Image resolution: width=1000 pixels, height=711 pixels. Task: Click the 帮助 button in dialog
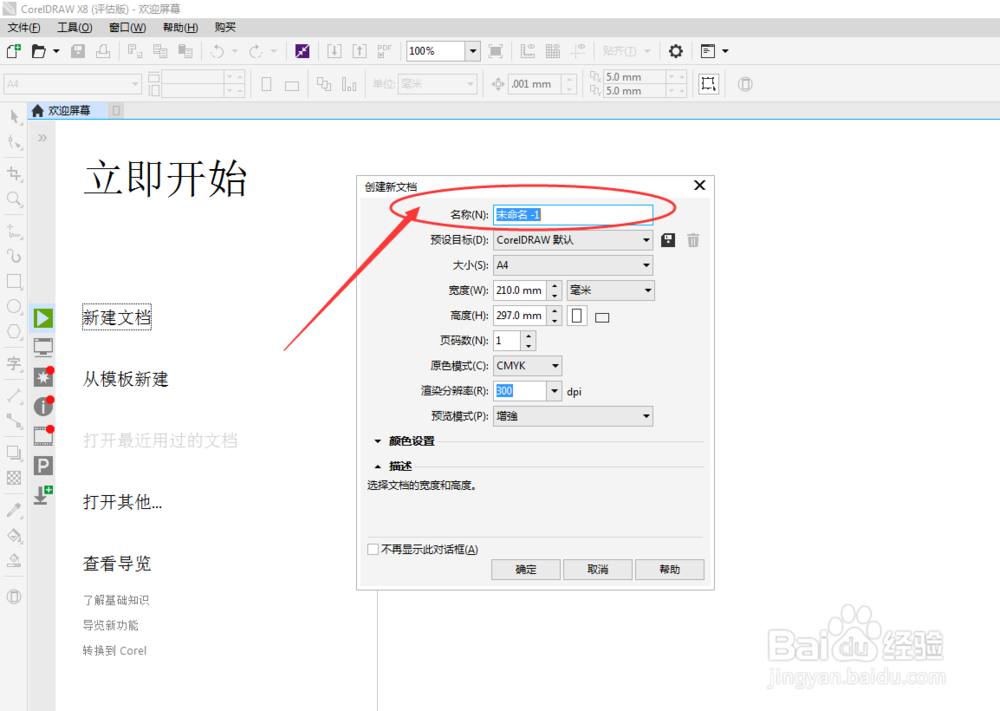[x=670, y=569]
